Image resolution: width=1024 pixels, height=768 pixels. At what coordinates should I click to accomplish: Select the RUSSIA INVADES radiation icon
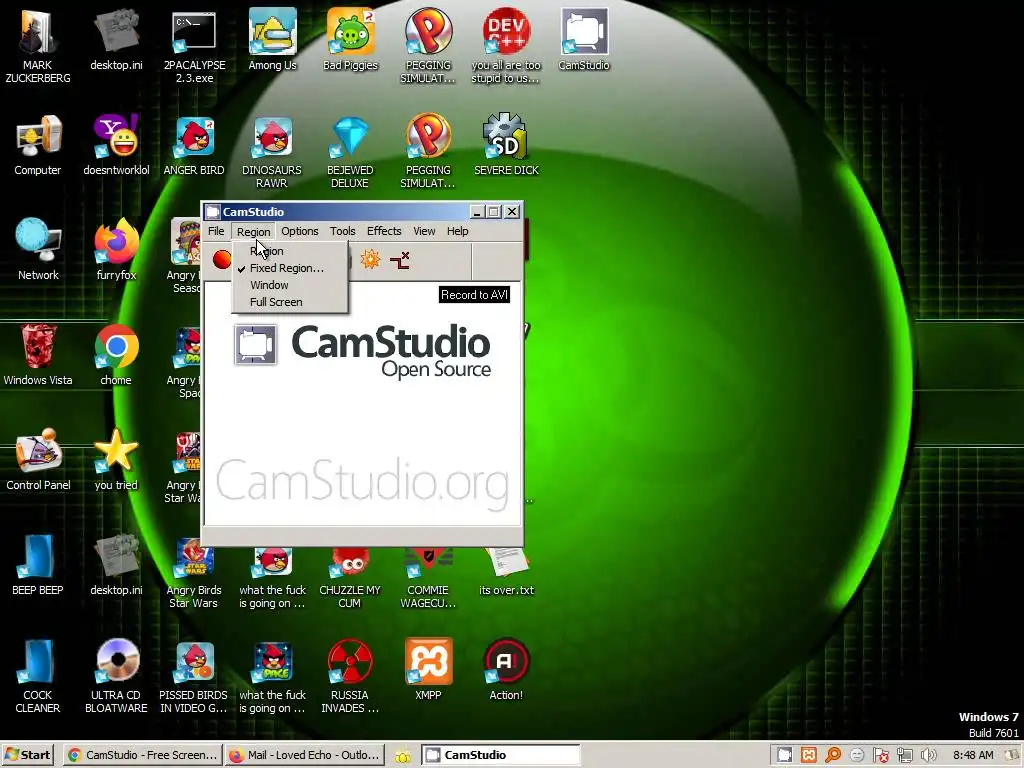click(x=350, y=677)
